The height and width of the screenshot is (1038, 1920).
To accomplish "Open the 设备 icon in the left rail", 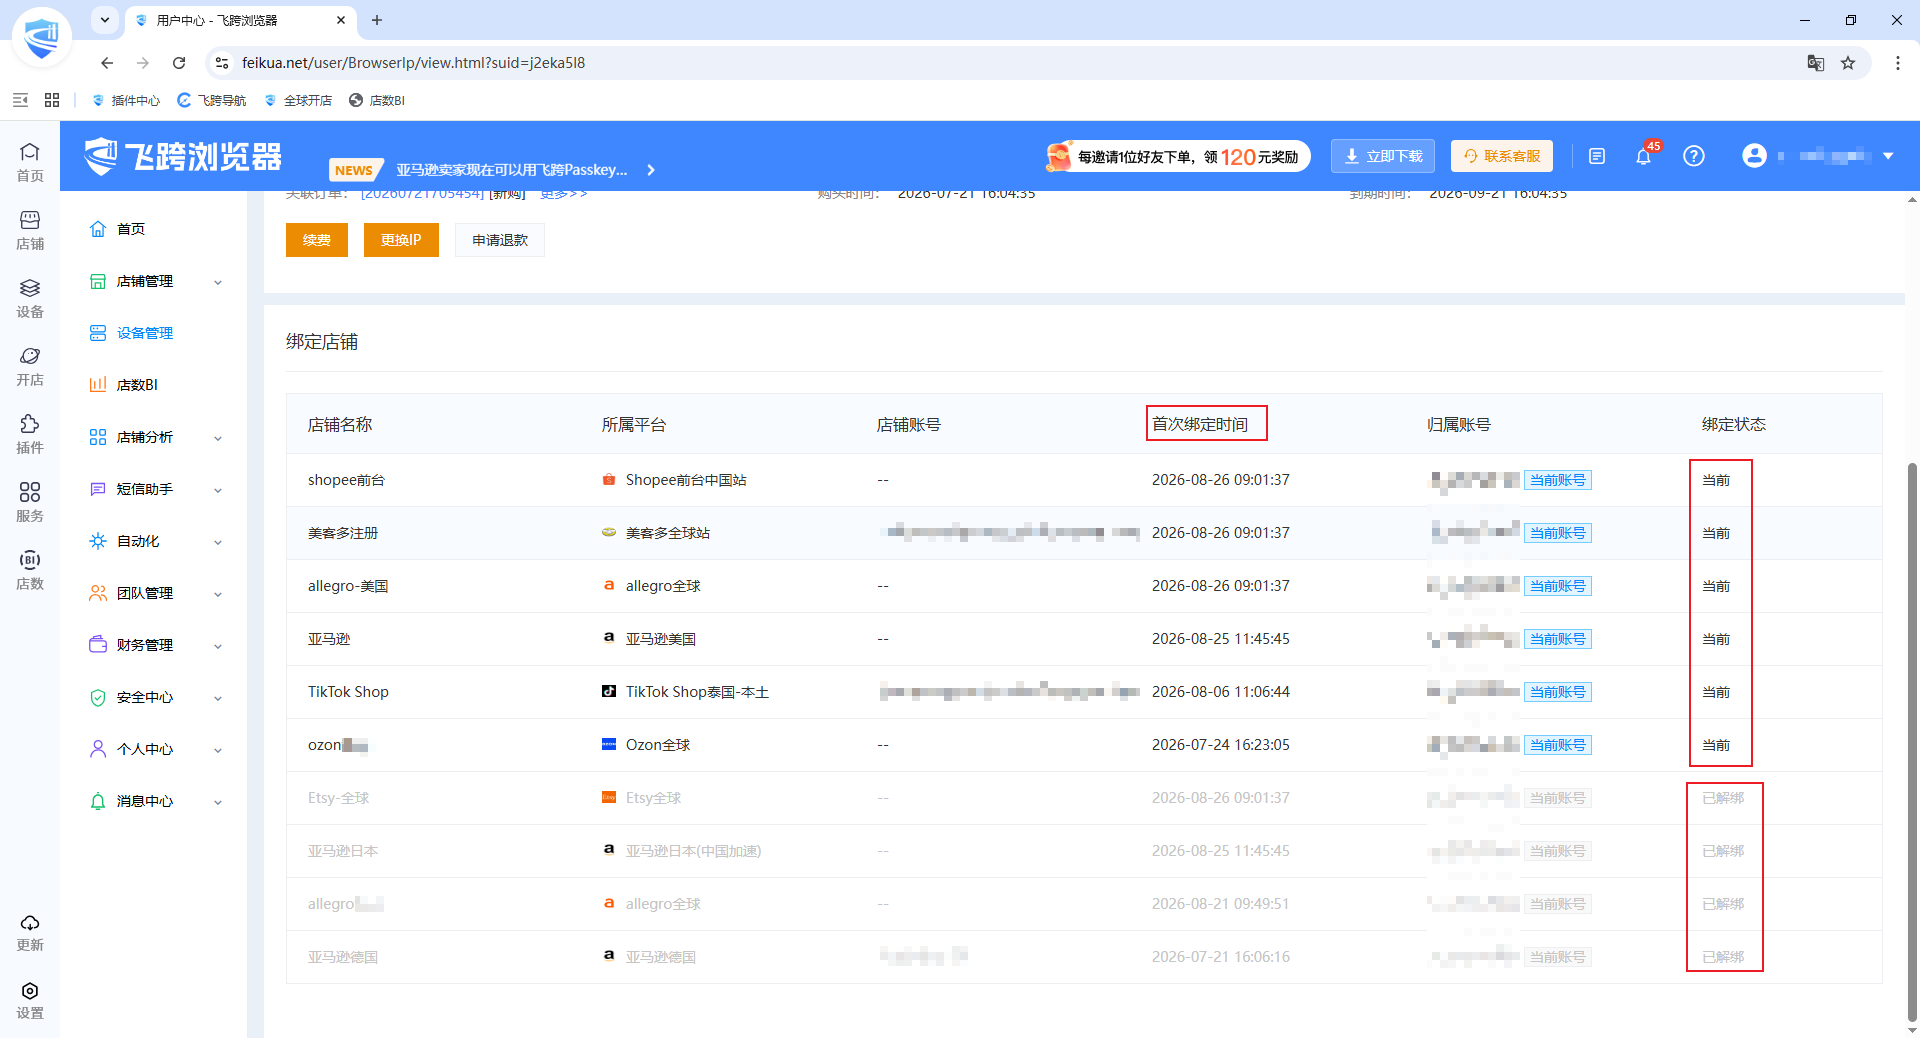I will [30, 297].
